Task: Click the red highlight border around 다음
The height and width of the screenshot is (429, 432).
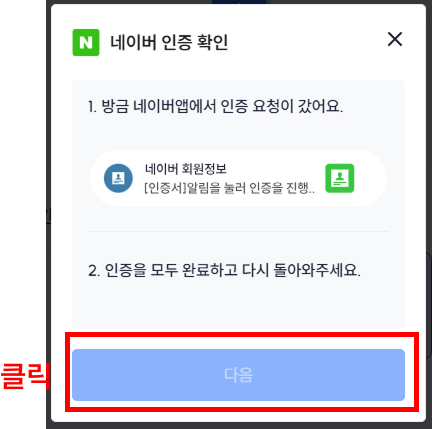Action: (242, 335)
